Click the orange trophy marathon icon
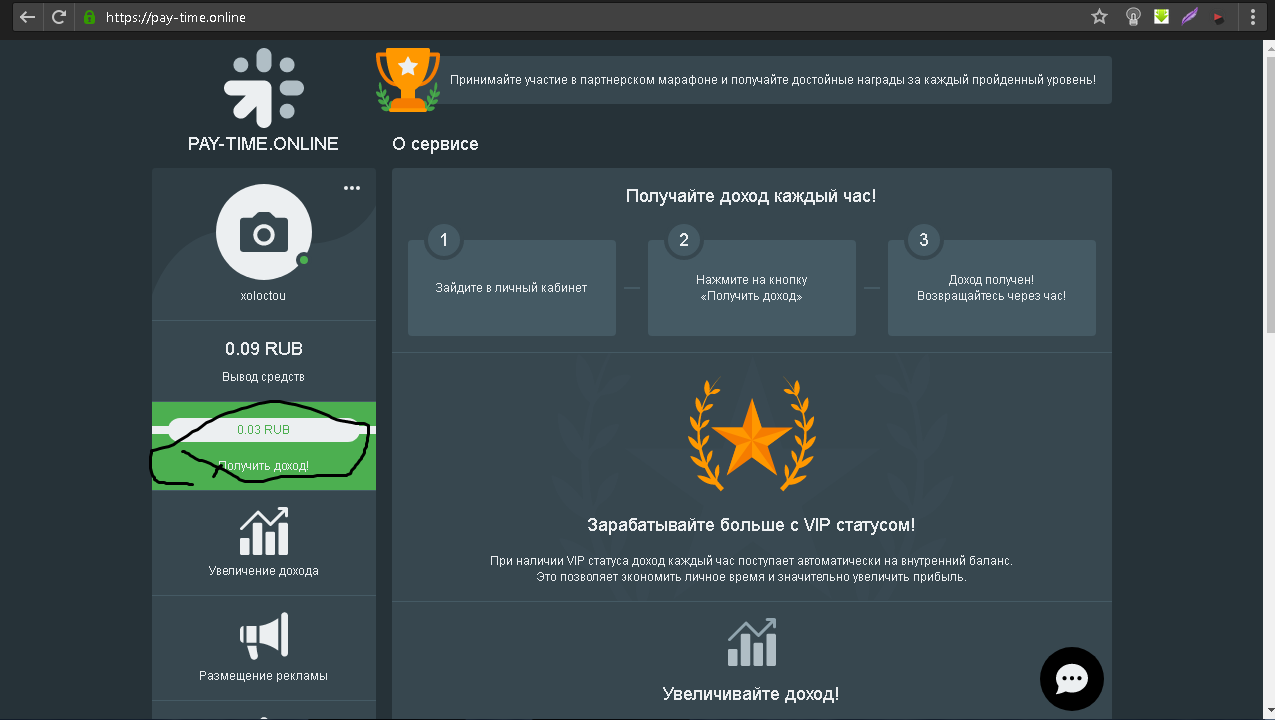Screen dimensions: 1275x720 coord(407,80)
